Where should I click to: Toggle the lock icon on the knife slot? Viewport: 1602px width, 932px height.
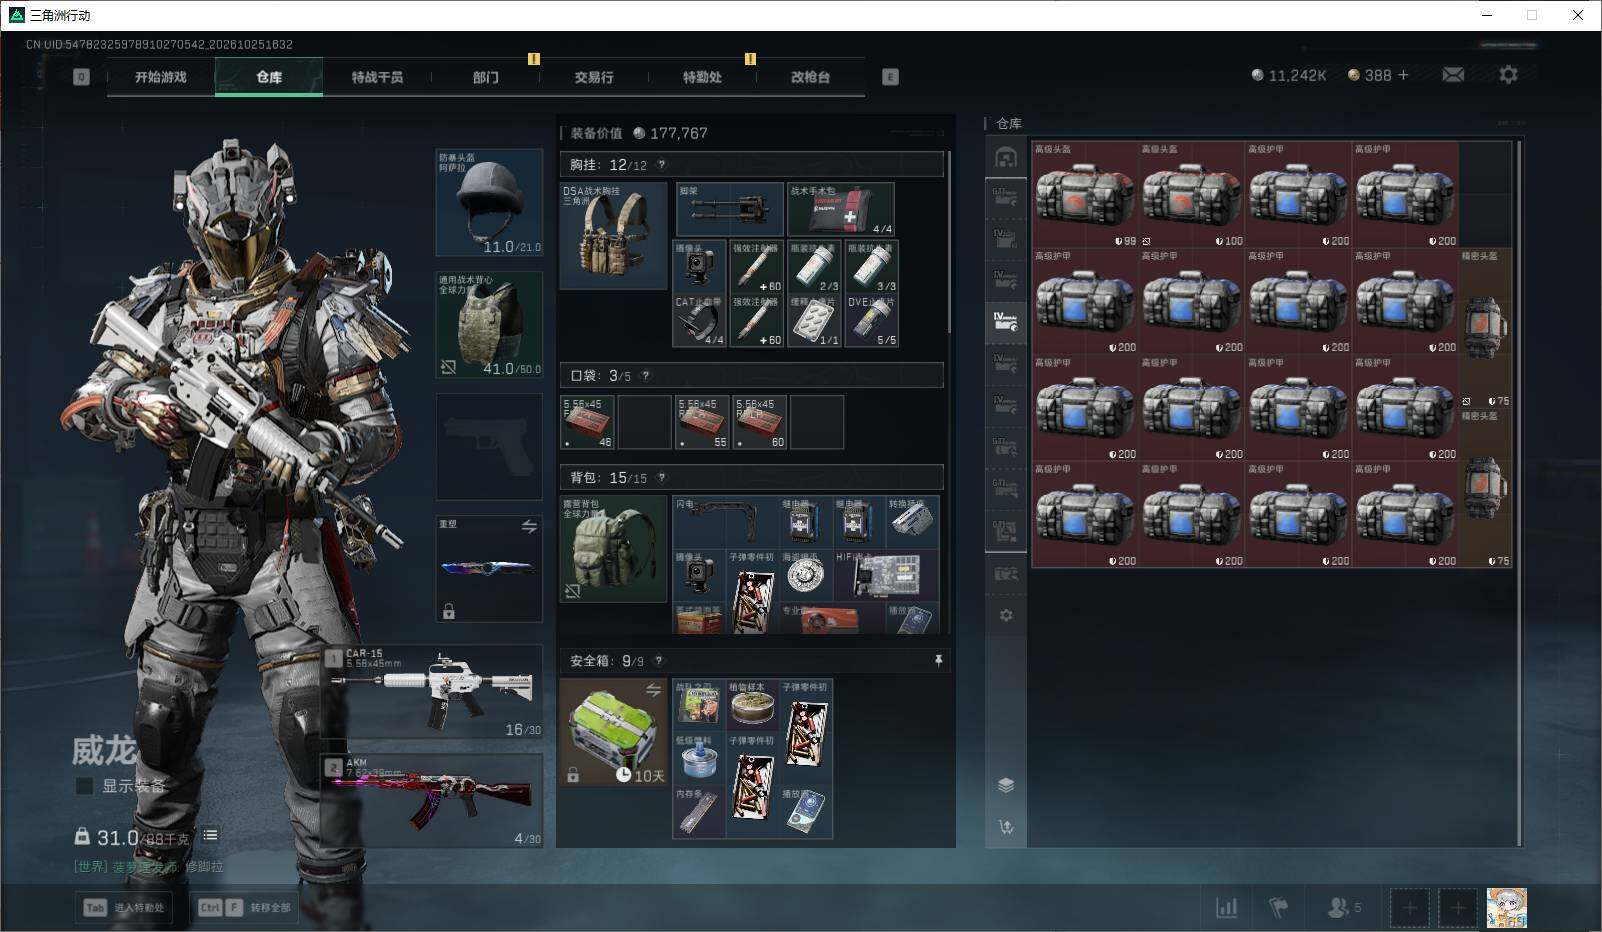449,611
